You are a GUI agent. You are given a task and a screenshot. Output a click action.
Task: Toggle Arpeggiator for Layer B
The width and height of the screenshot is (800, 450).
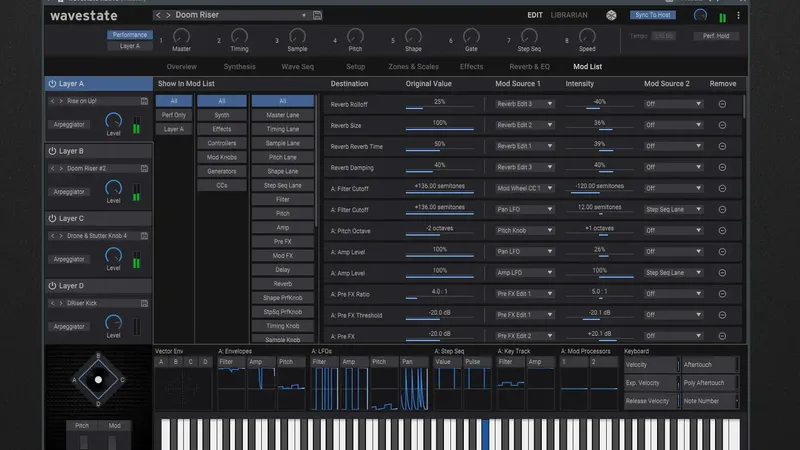(69, 192)
